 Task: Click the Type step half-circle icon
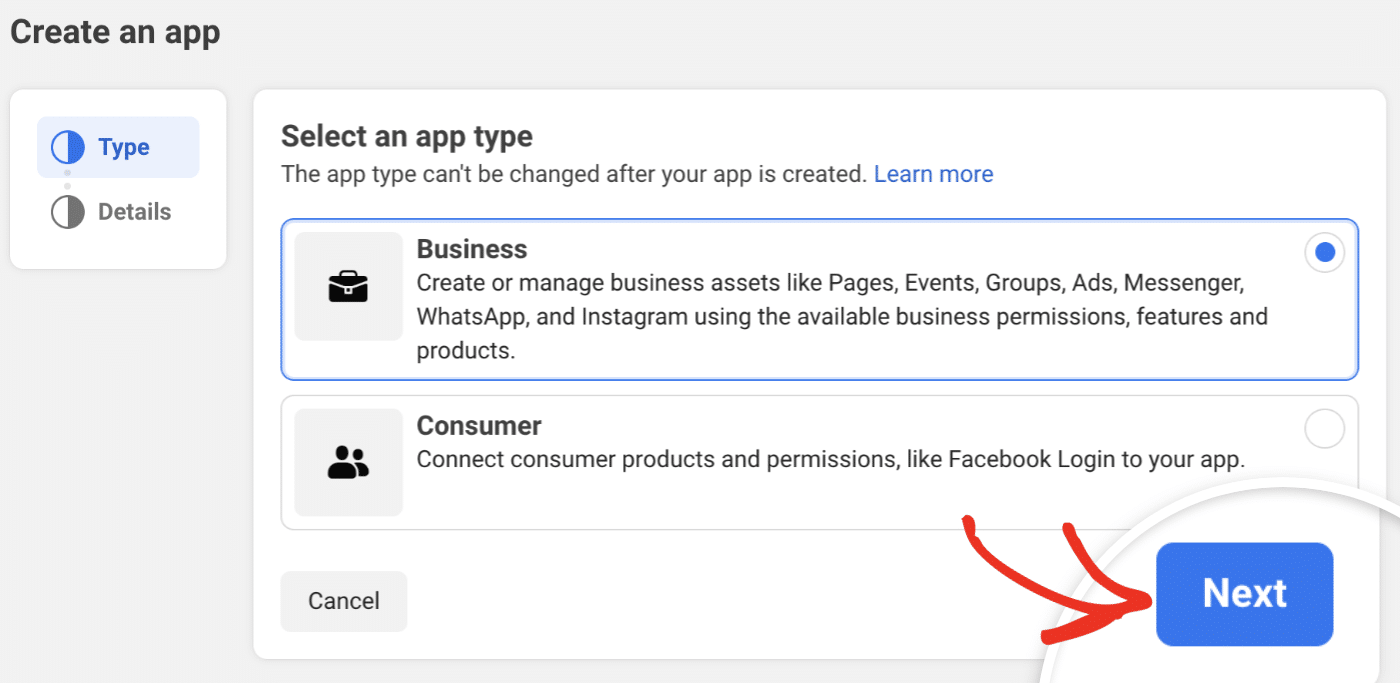(x=65, y=146)
